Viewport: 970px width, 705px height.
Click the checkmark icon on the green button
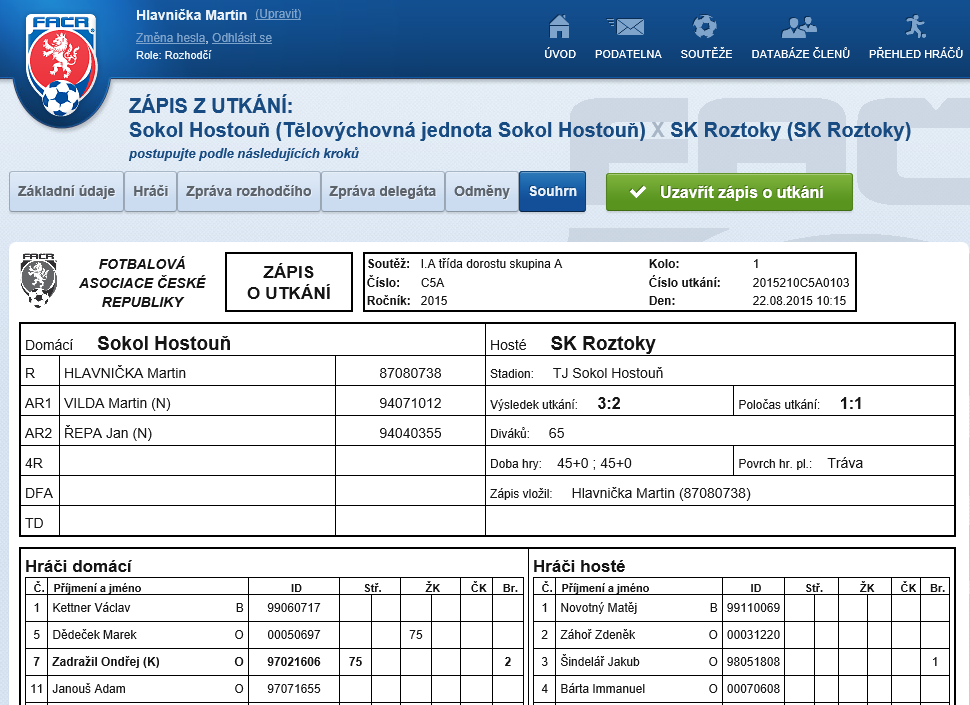(x=638, y=192)
